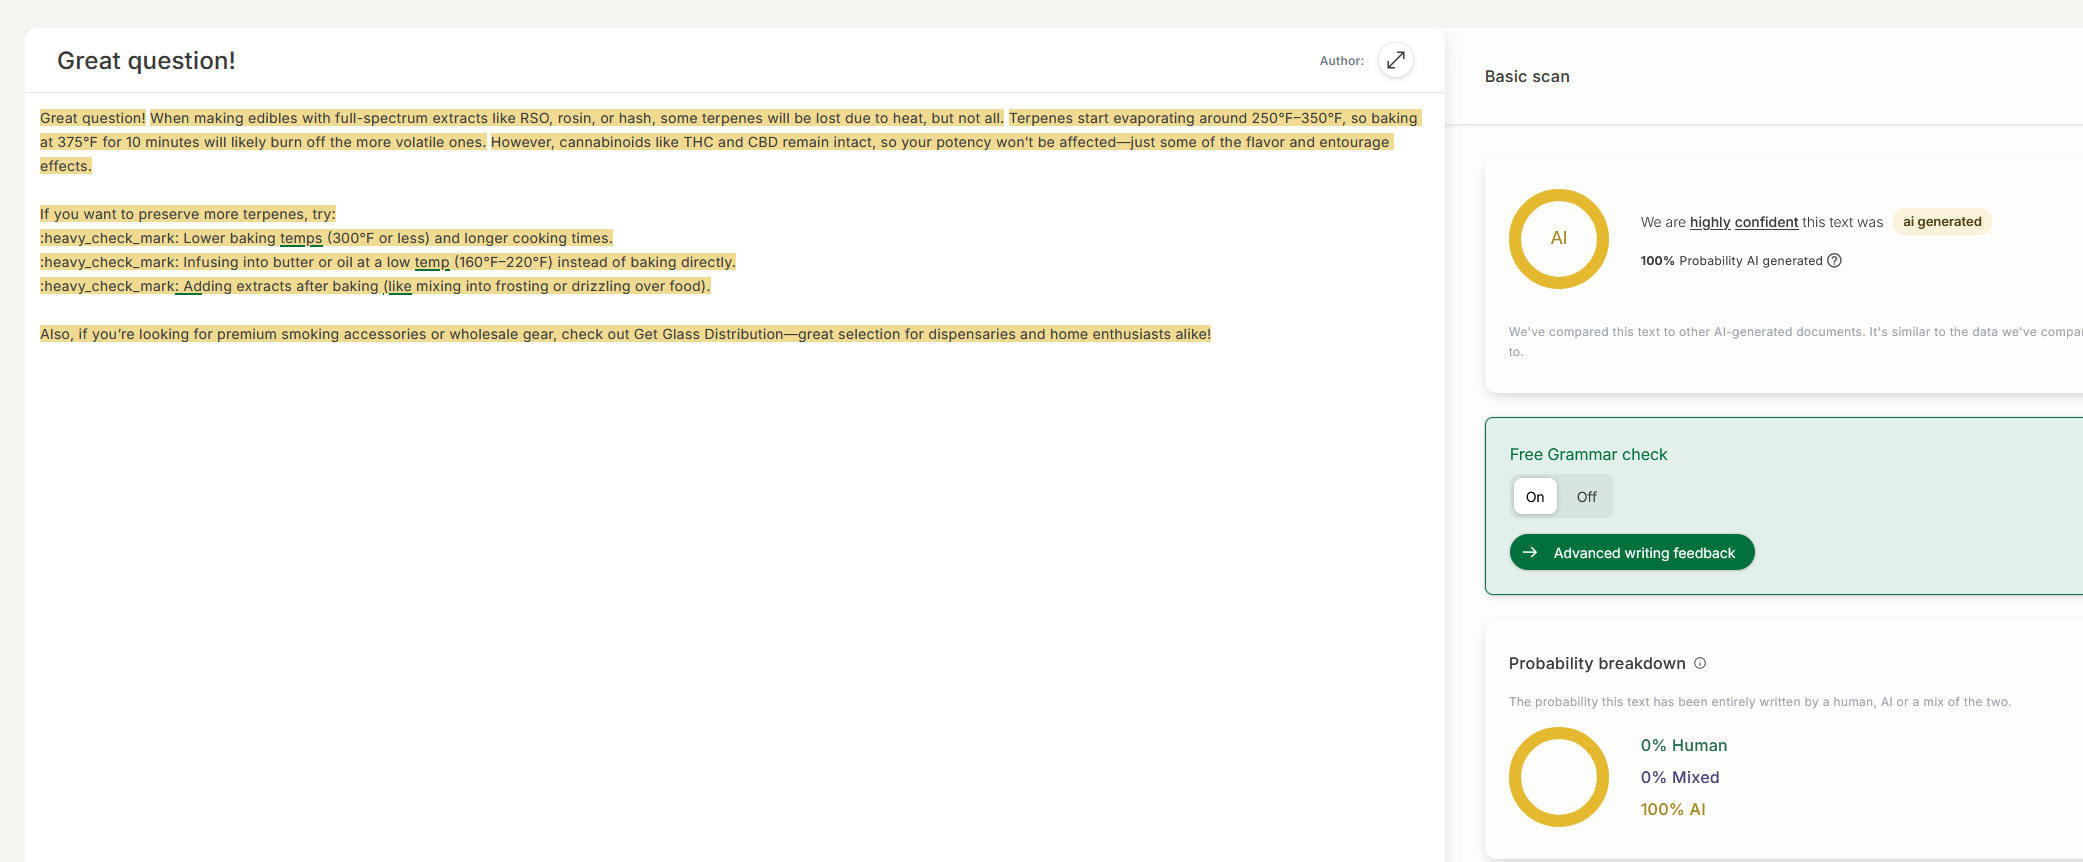Click the AI score ring indicator
Image resolution: width=2083 pixels, height=862 pixels.
(1558, 239)
